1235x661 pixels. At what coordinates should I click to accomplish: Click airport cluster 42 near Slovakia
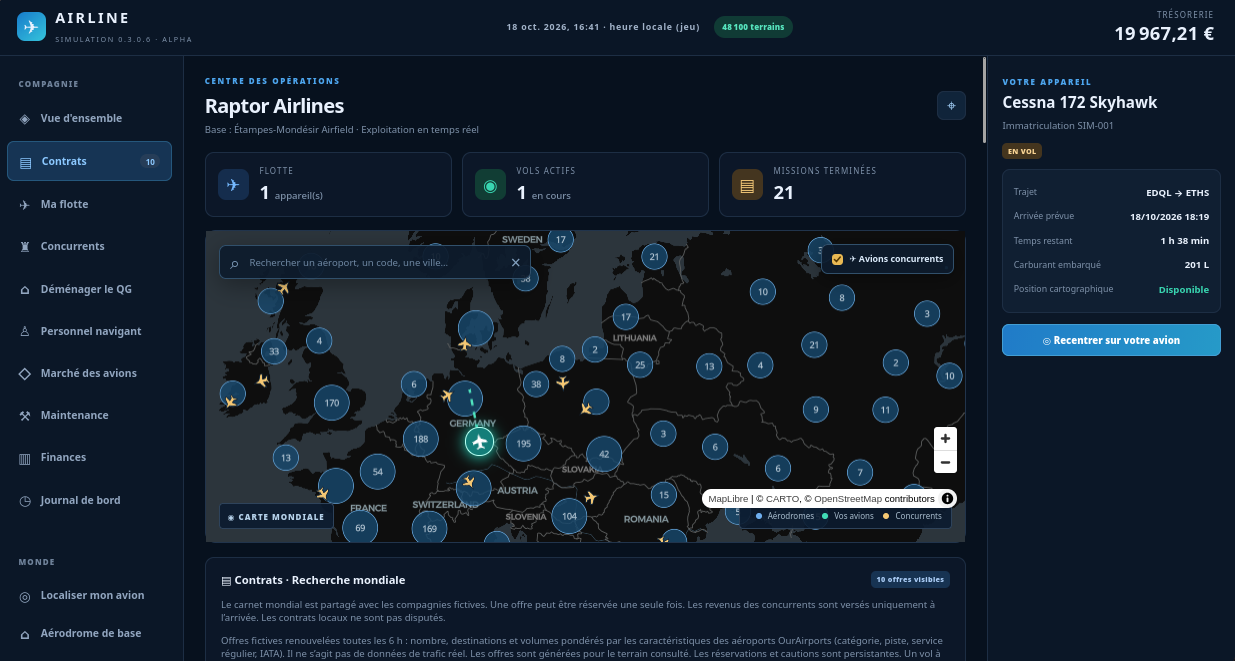coord(604,454)
